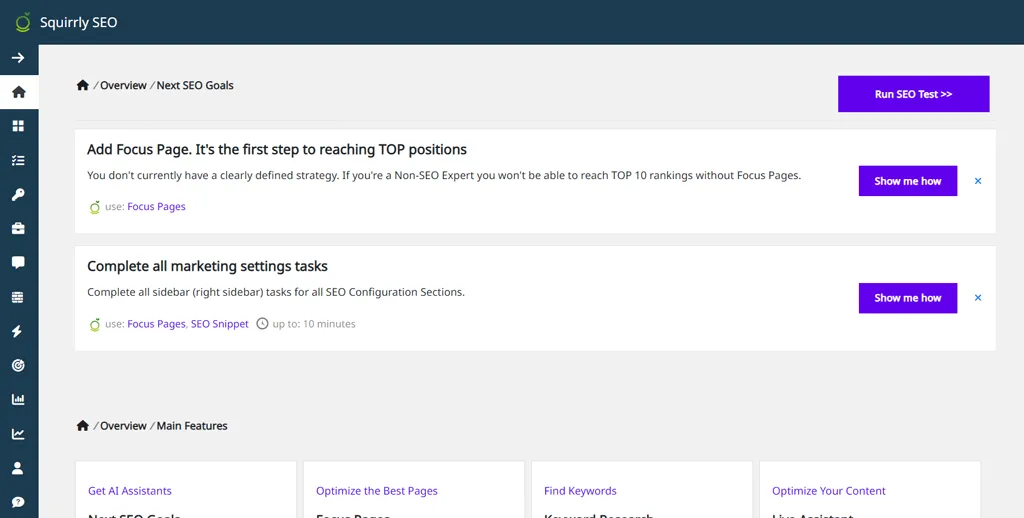Dismiss the Add Focus Page goal

click(978, 181)
